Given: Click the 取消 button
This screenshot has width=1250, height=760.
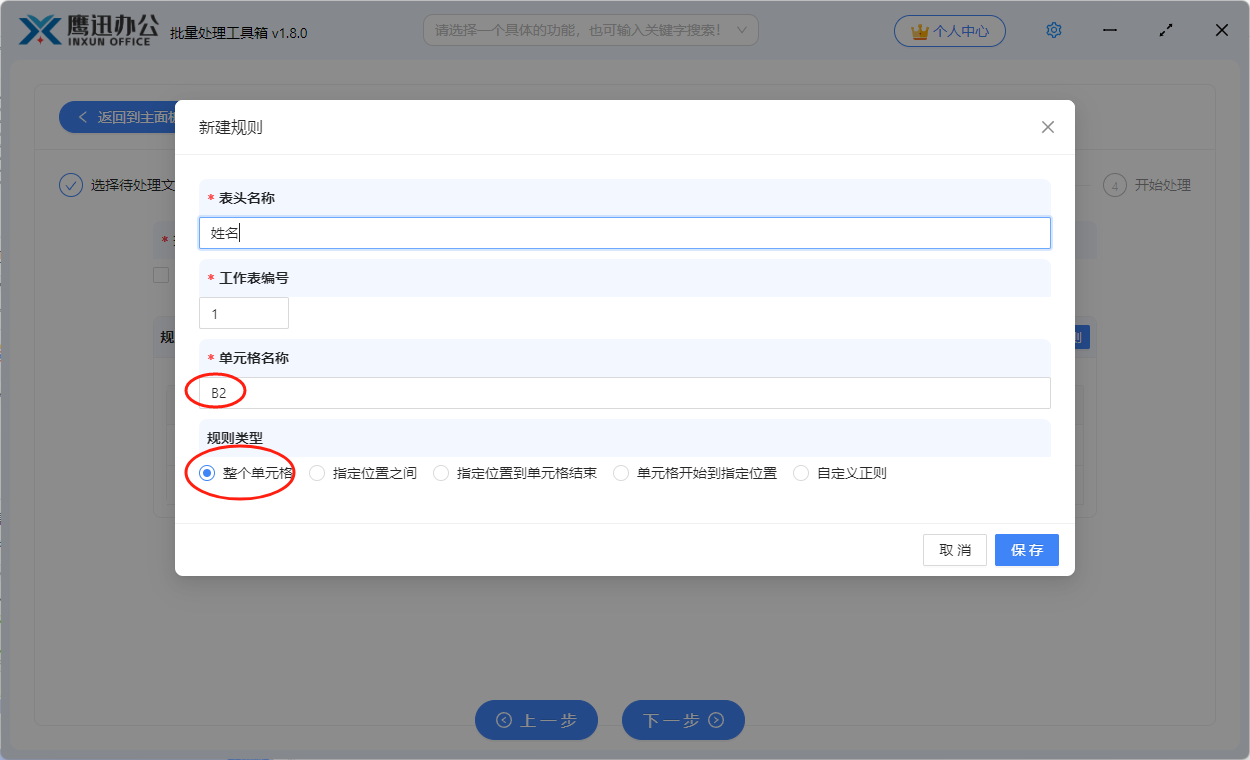Looking at the screenshot, I should pyautogui.click(x=954, y=550).
